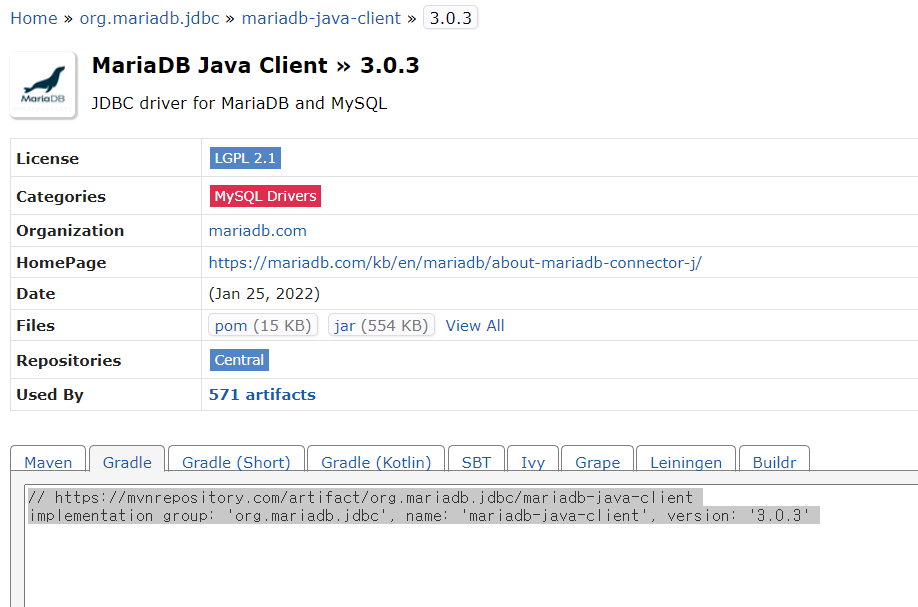Open the MySQL Drivers category tag
Screen dimensions: 918x607
[265, 196]
